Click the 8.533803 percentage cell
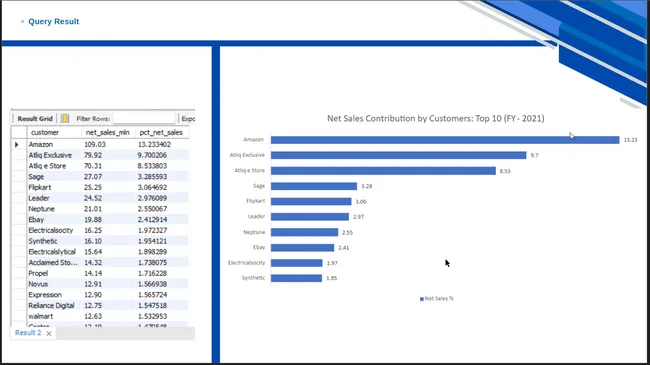The image size is (650, 365). pos(153,166)
